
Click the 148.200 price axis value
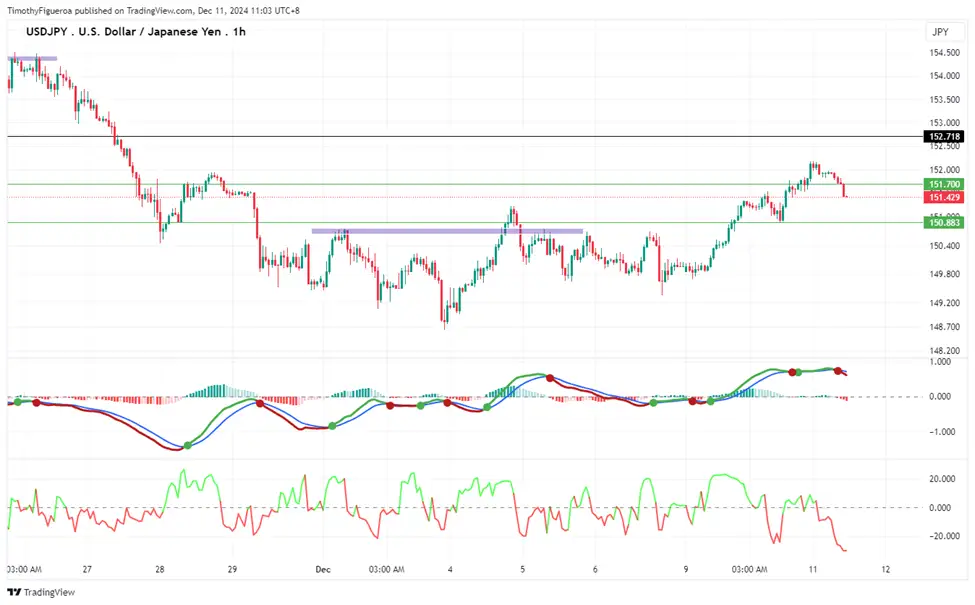(945, 350)
